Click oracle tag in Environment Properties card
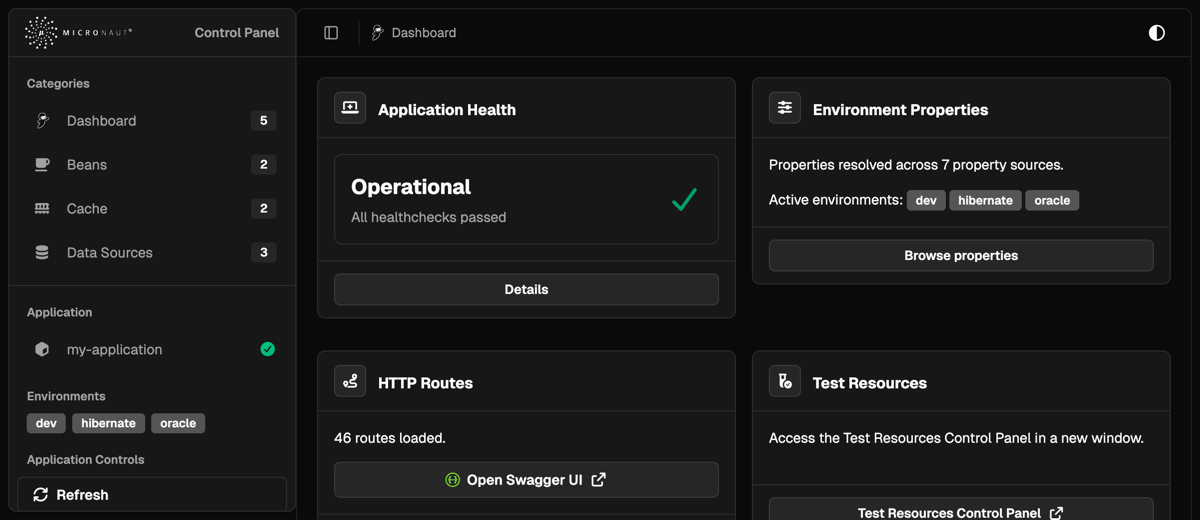This screenshot has height=520, width=1200. [x=1052, y=201]
